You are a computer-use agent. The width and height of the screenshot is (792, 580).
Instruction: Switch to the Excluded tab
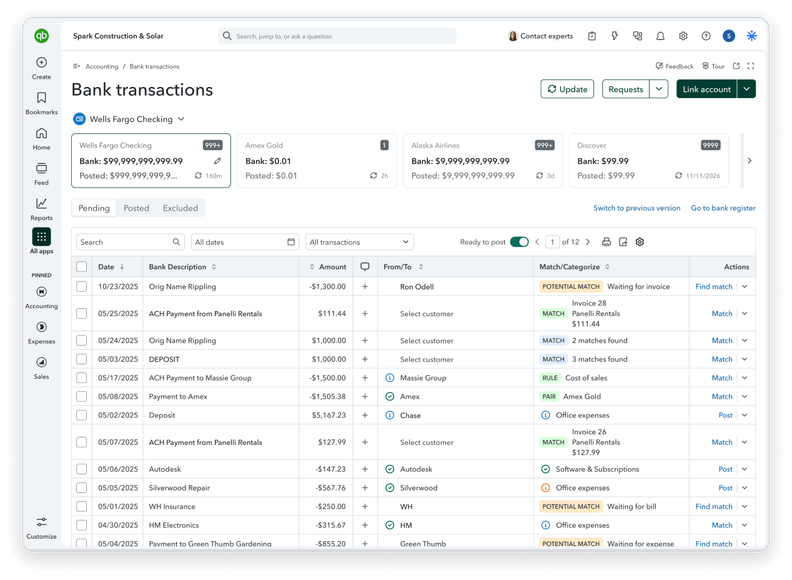[180, 208]
